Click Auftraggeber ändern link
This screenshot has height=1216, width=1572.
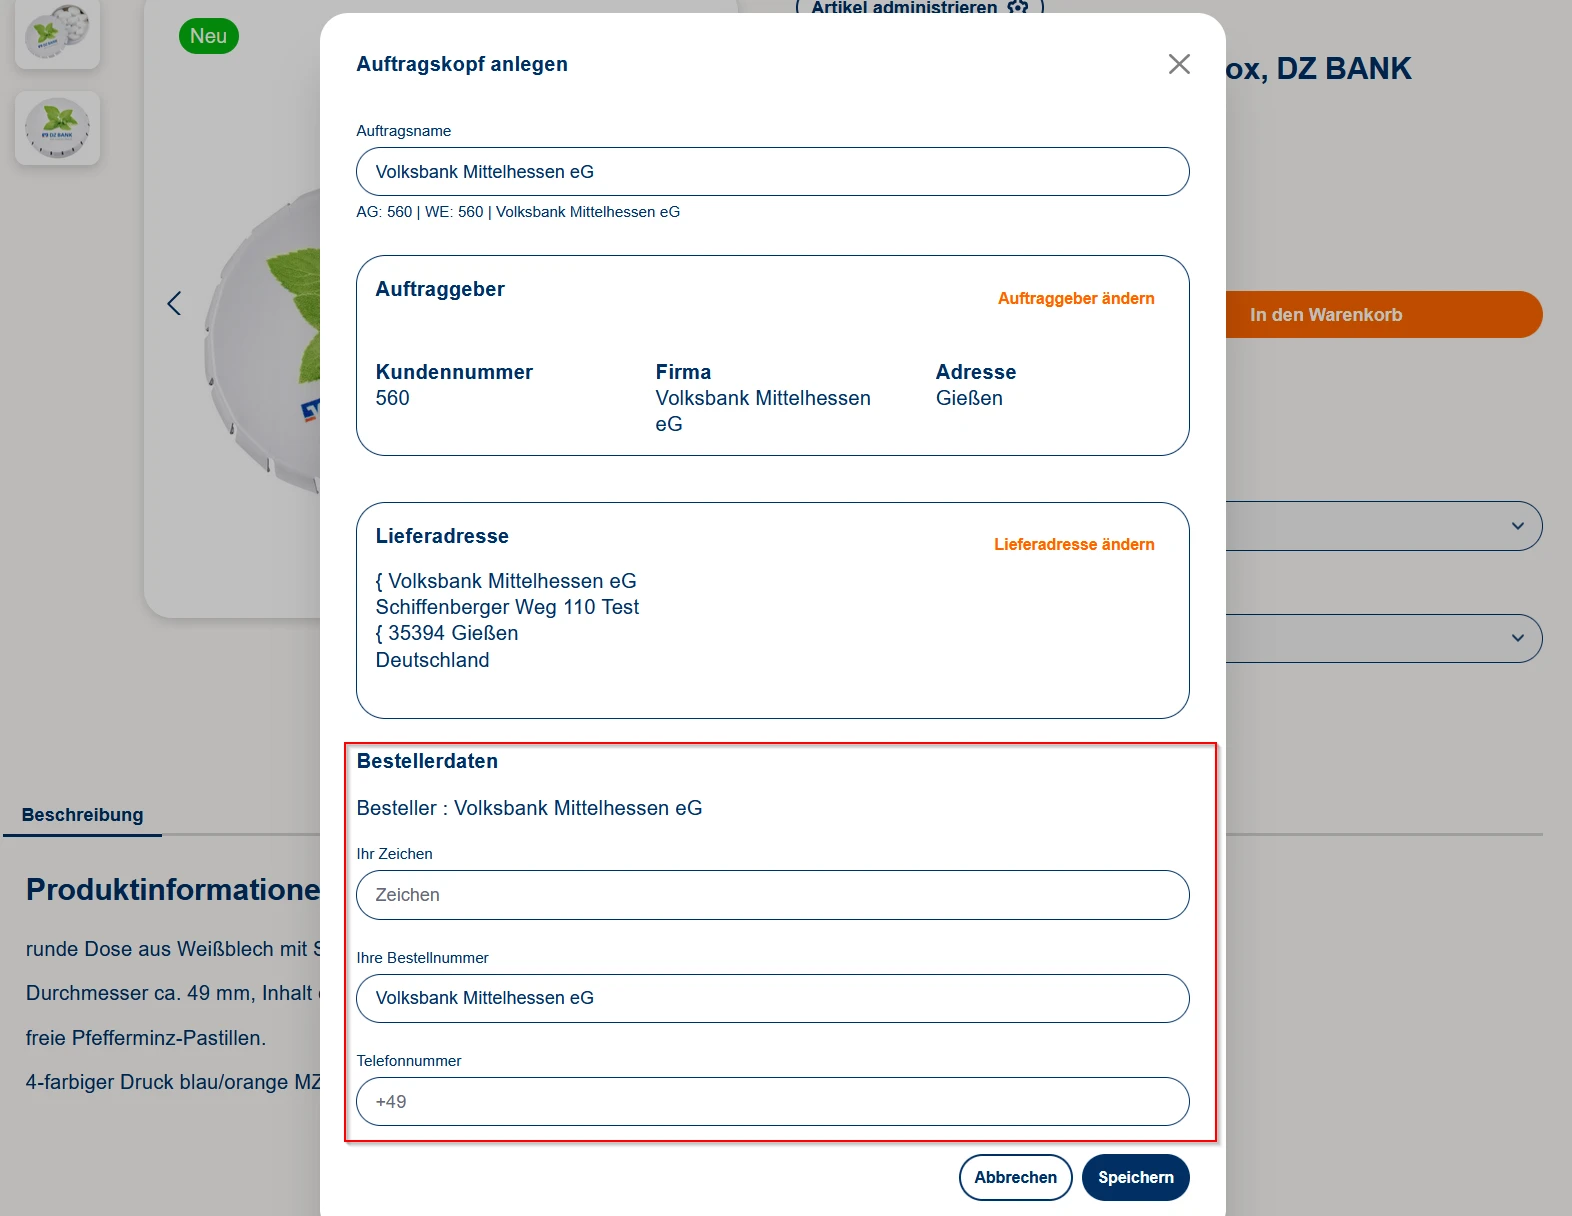pos(1075,298)
